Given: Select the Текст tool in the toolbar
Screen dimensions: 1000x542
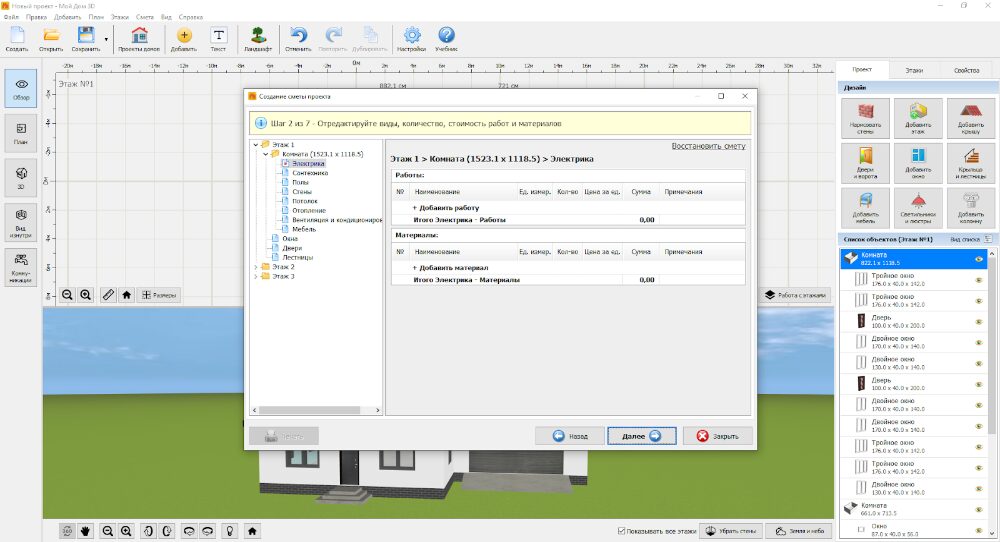Looking at the screenshot, I should tap(218, 39).
